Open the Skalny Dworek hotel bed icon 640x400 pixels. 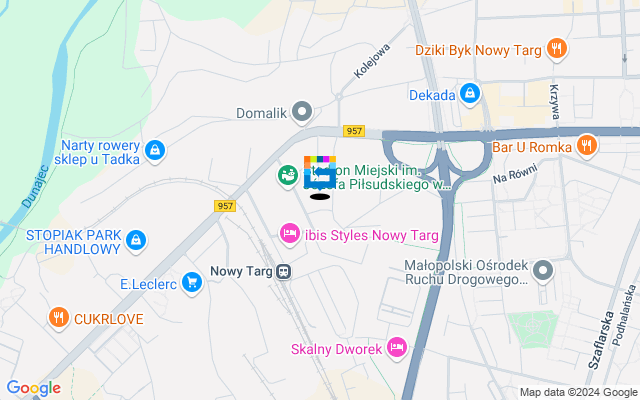[x=397, y=348]
